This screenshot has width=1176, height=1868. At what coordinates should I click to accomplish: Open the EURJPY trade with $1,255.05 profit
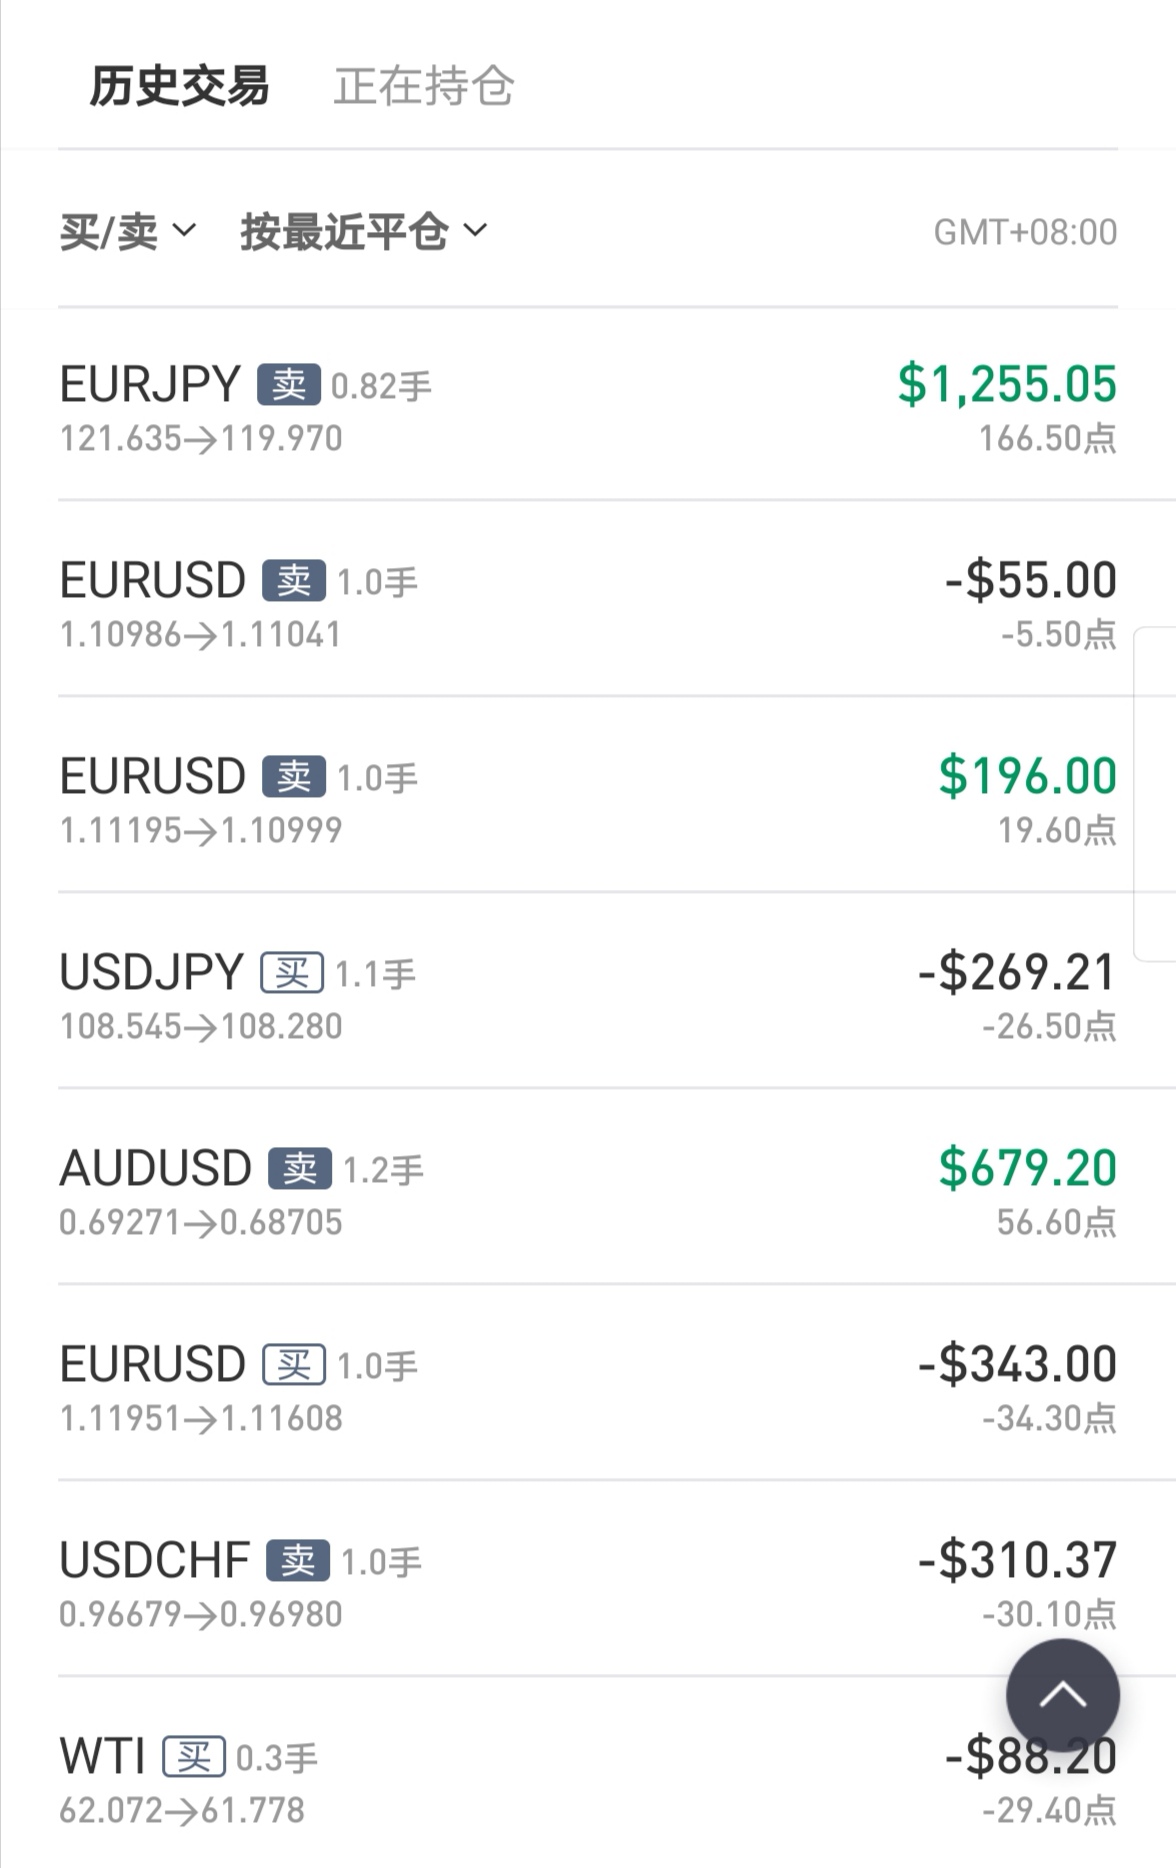588,404
